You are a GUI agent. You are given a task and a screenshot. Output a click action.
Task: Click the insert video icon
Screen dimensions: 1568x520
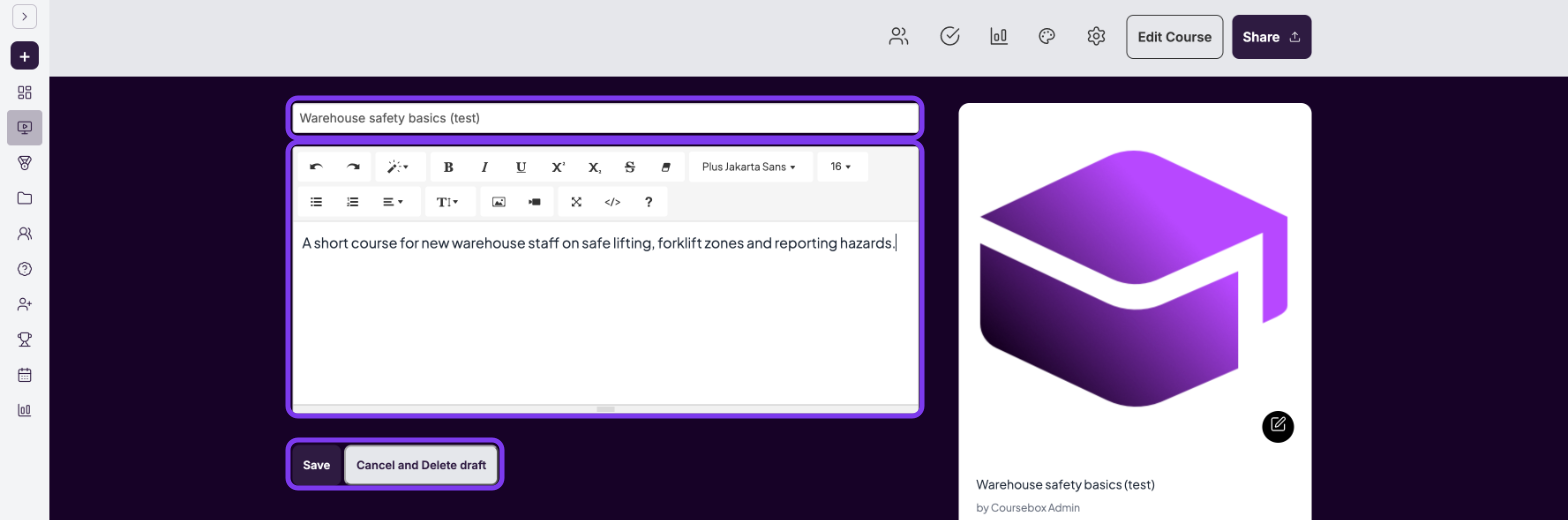535,202
